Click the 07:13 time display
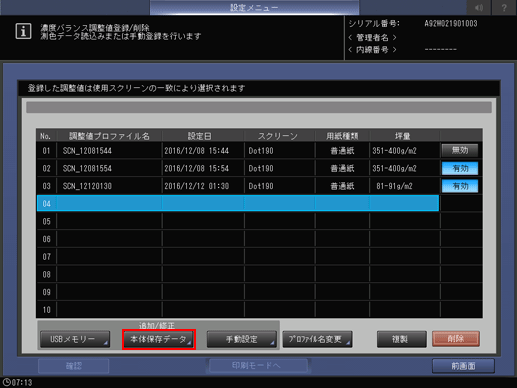517x388 pixels. point(22,382)
